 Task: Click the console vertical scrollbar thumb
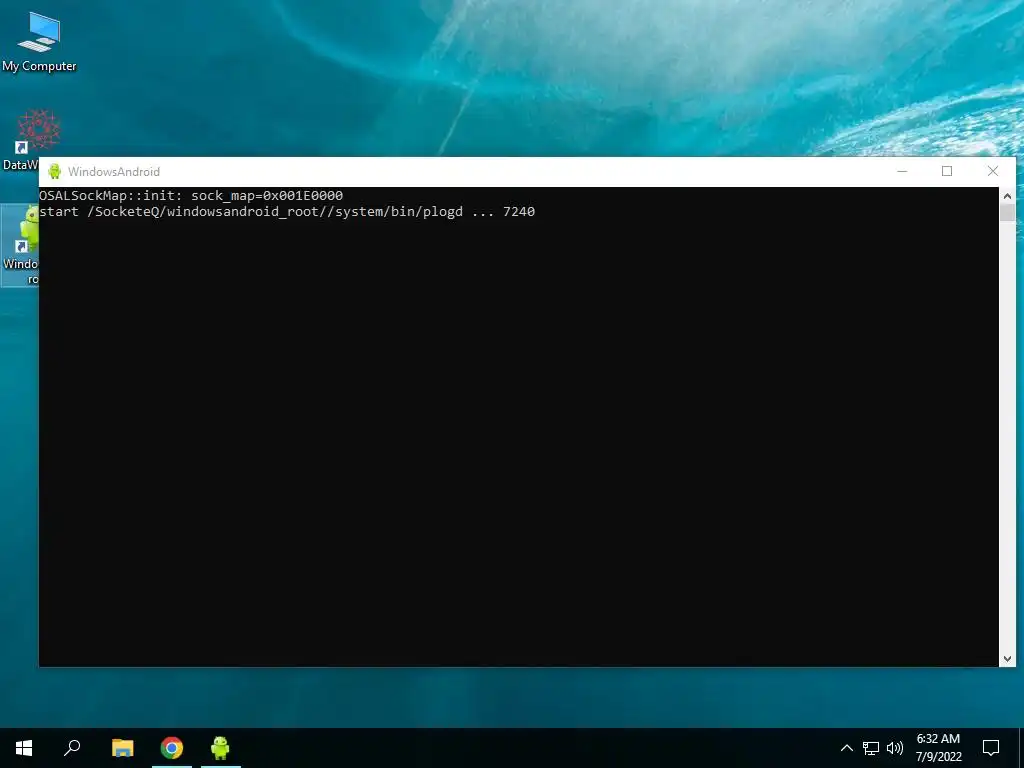1007,213
